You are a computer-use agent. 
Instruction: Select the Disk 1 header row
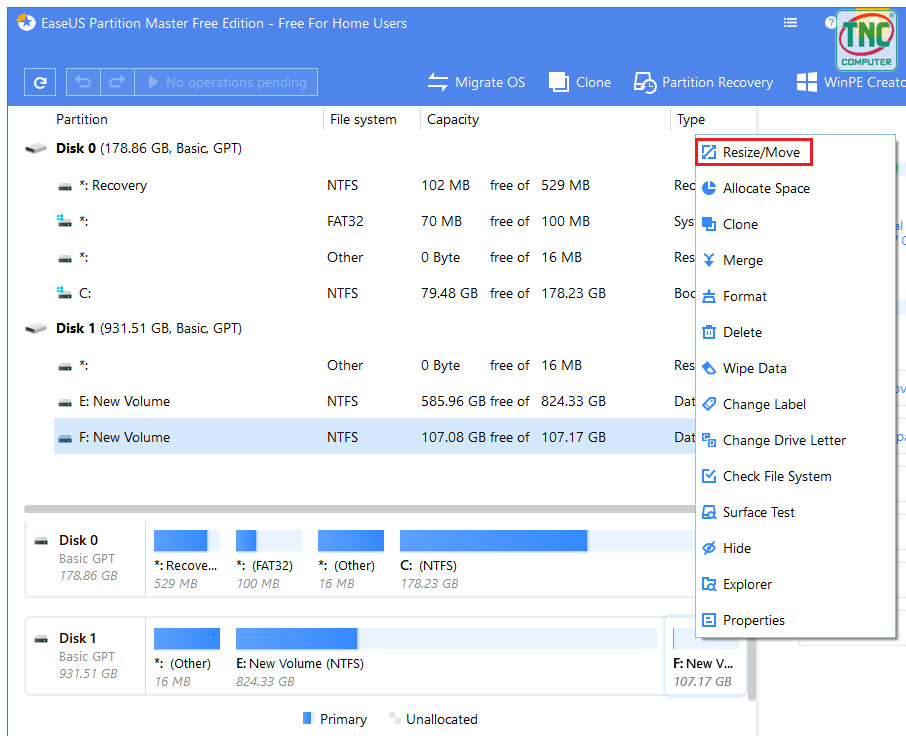tap(359, 328)
